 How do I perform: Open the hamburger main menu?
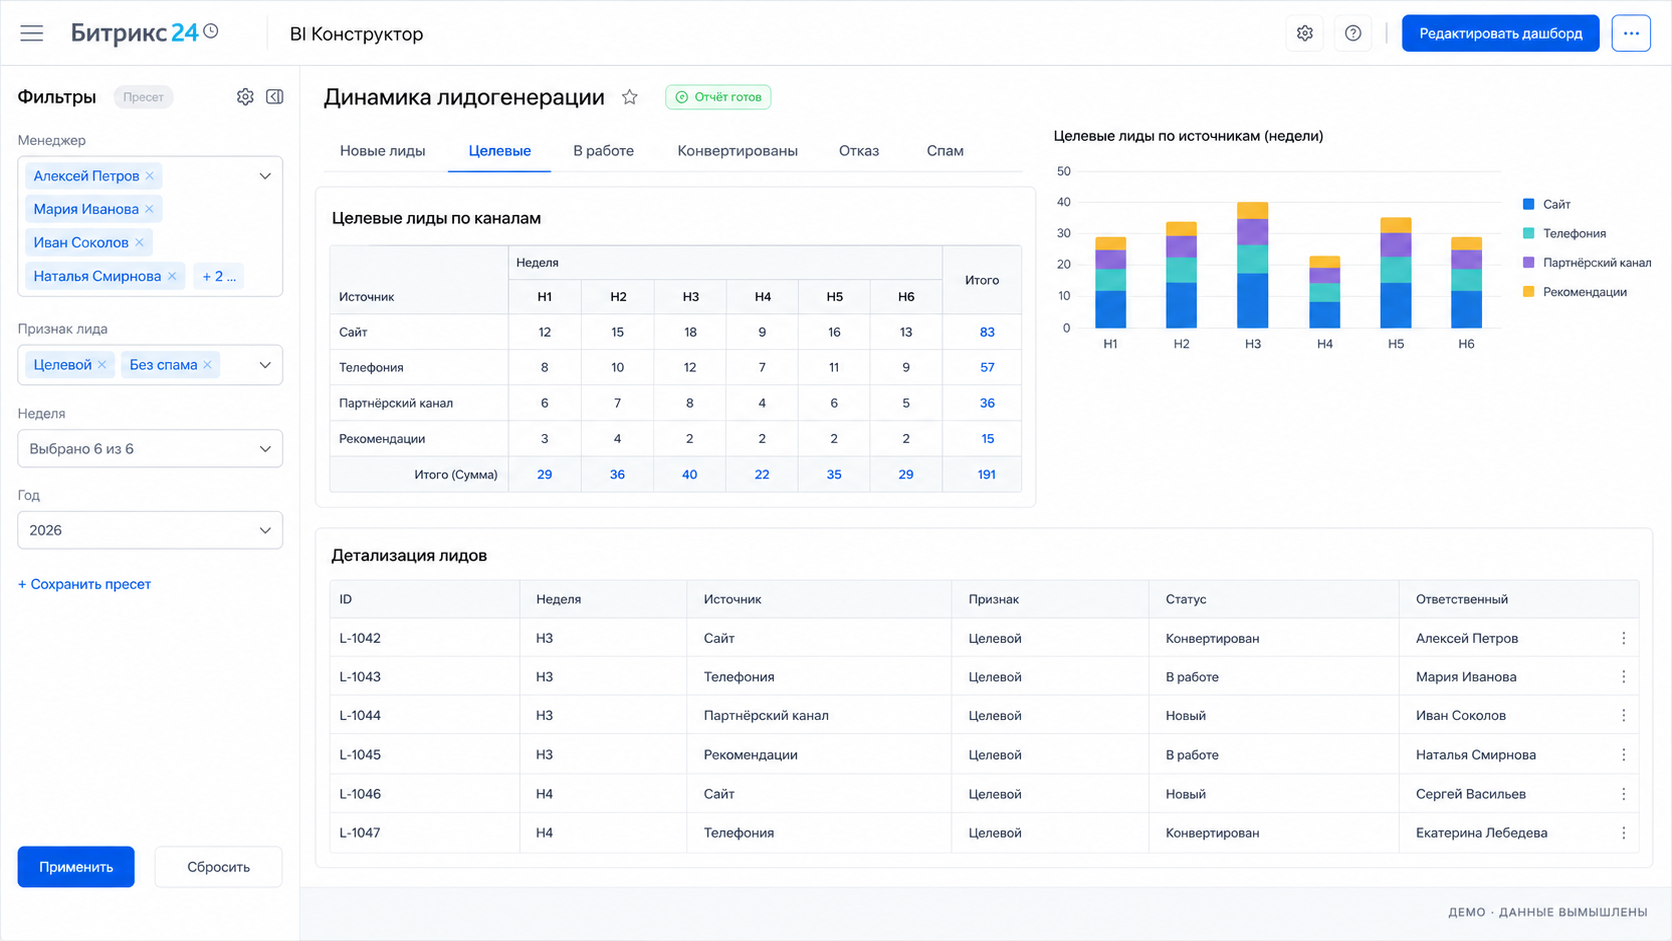(x=32, y=33)
